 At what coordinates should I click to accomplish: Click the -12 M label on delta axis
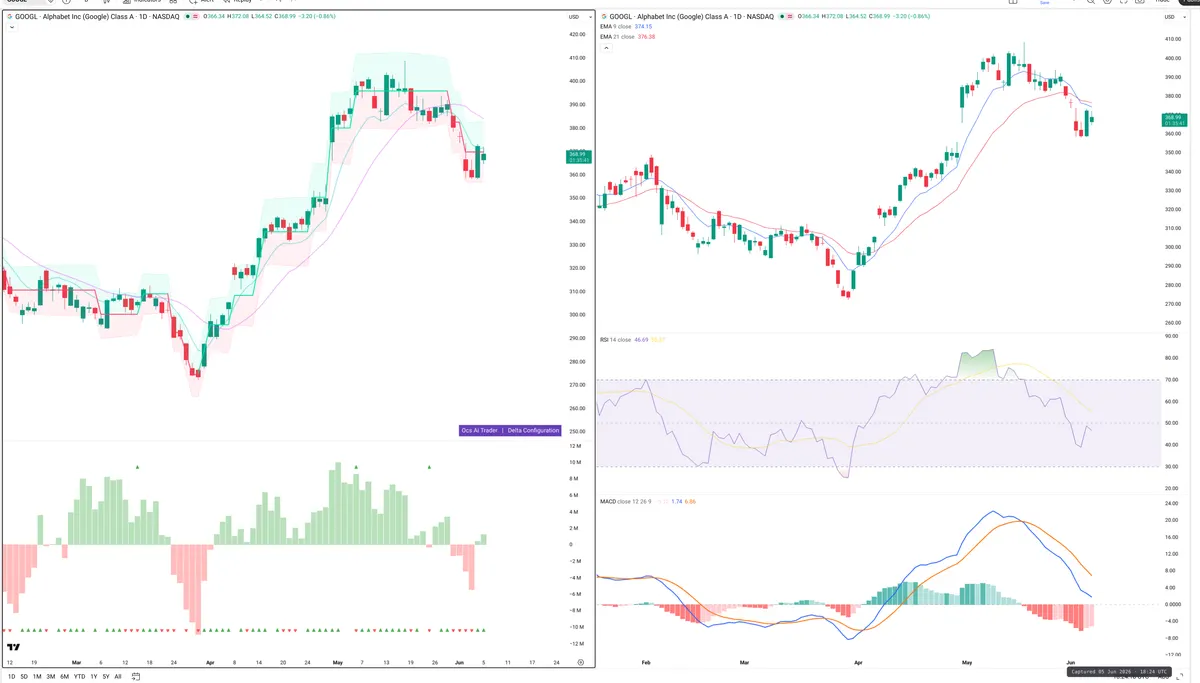pyautogui.click(x=576, y=643)
